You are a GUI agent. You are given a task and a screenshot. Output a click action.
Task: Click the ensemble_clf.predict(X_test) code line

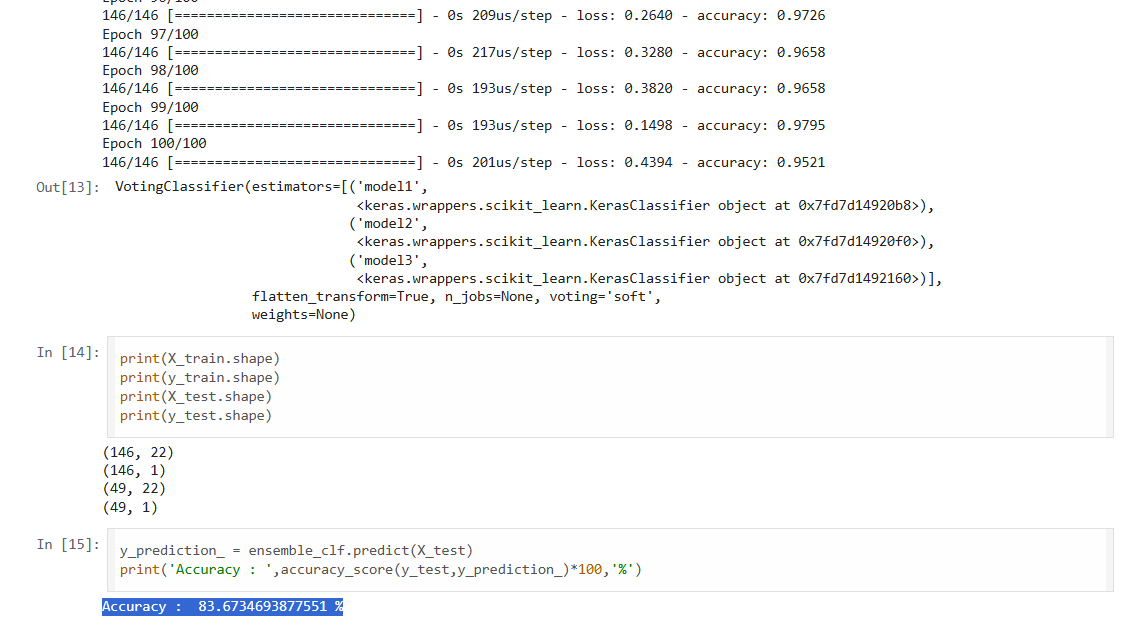tap(296, 551)
